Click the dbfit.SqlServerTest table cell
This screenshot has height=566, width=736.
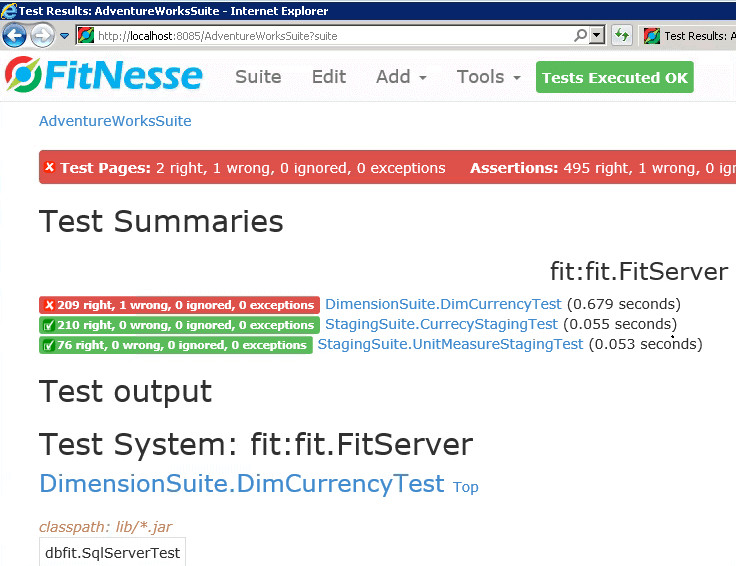112,552
